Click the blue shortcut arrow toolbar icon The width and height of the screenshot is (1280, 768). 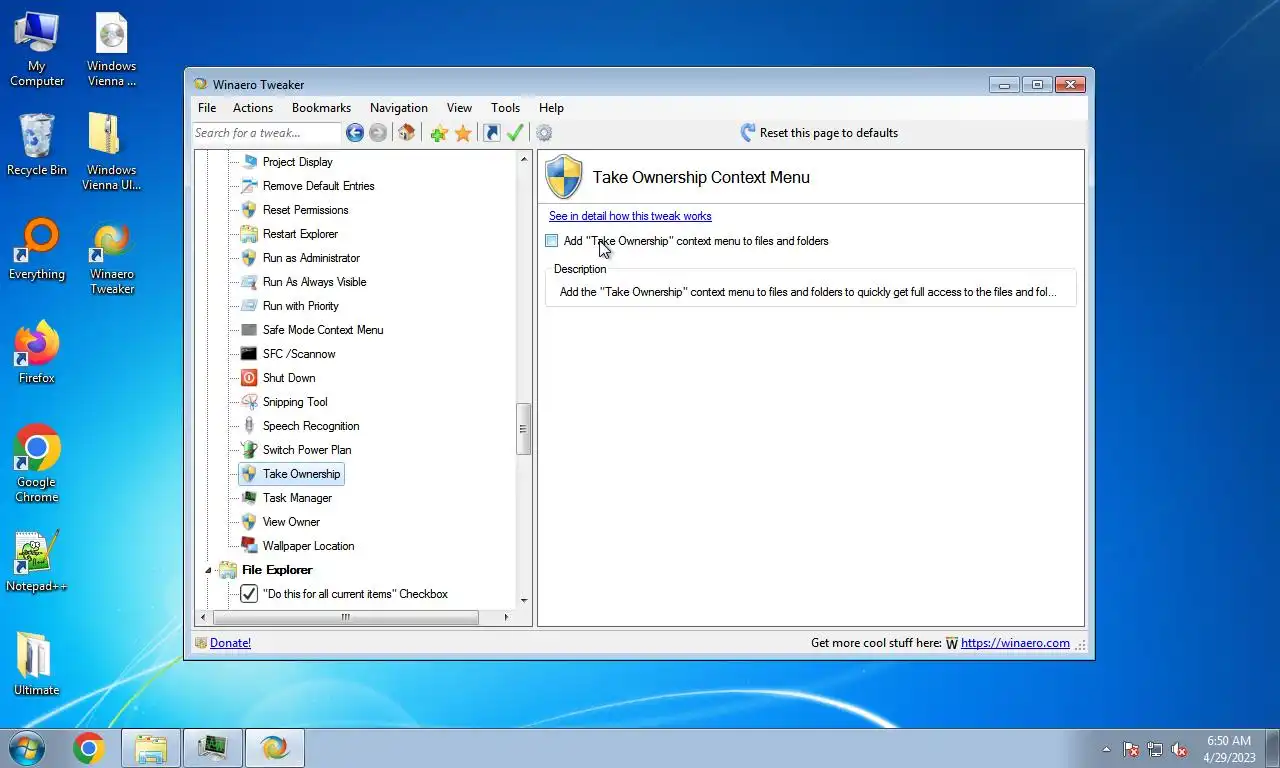coord(492,133)
